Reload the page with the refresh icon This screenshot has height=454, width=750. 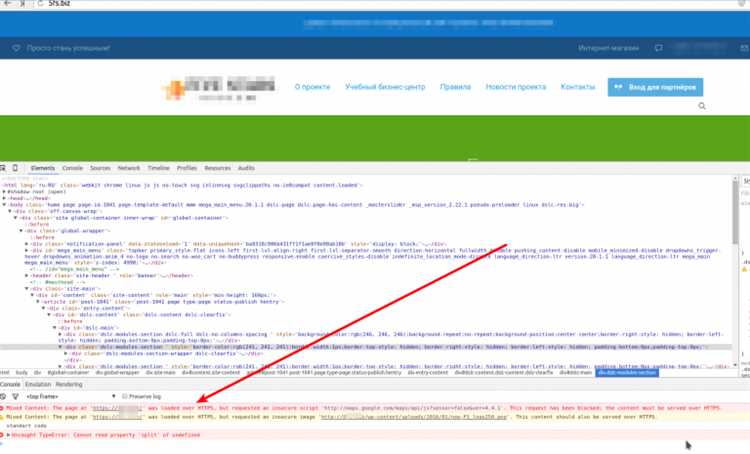[x=40, y=3]
